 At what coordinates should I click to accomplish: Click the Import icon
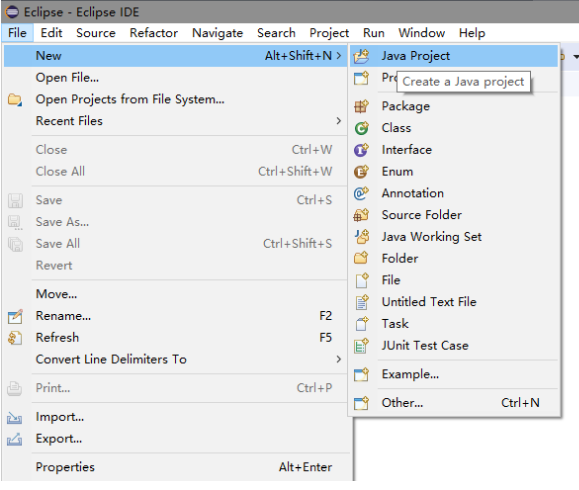click(x=14, y=418)
